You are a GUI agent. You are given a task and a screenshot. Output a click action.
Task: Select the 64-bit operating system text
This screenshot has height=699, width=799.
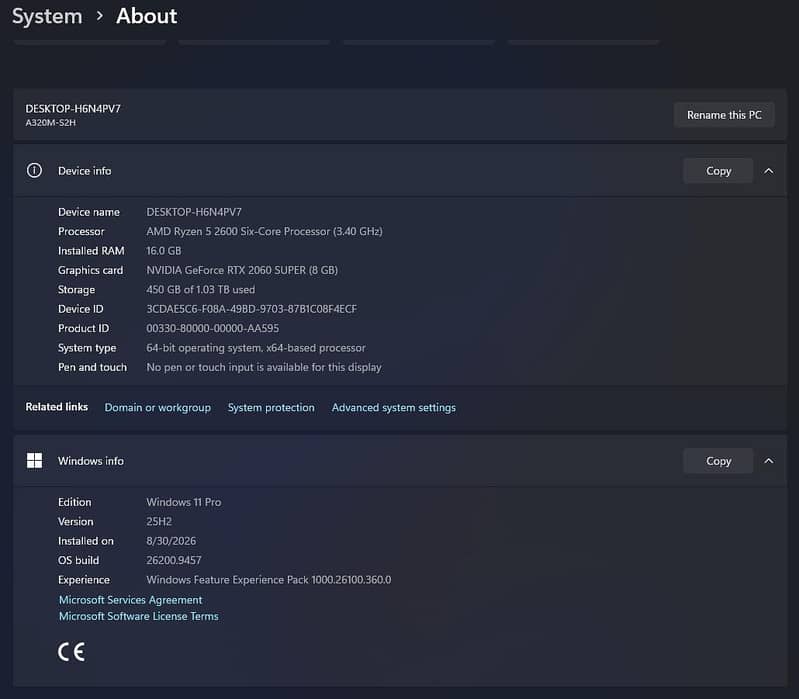[256, 347]
